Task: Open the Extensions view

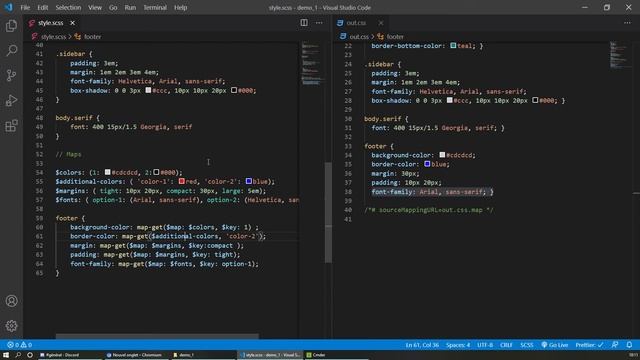Action: (x=11, y=126)
